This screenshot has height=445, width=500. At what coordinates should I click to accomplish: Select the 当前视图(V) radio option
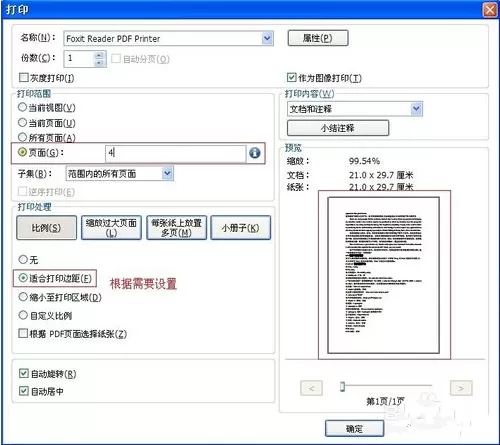coord(22,107)
